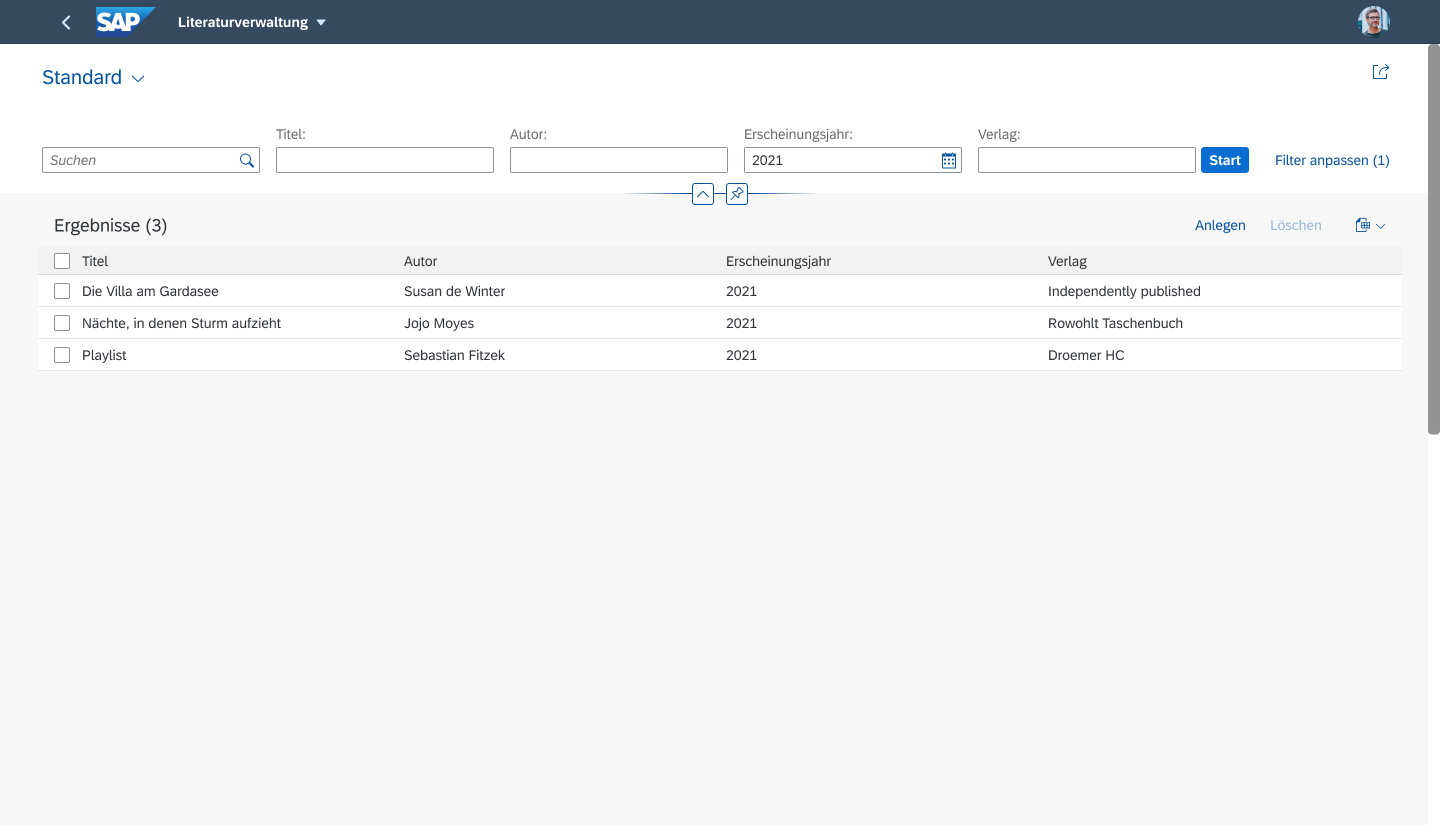This screenshot has width=1440, height=825.
Task: Click the export to spreadsheet icon
Action: point(1362,225)
